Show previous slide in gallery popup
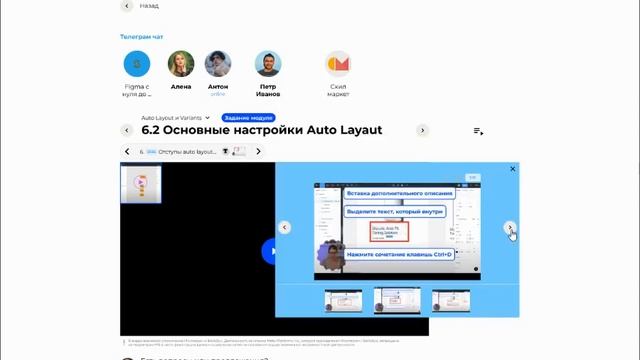640x360 pixels. pyautogui.click(x=284, y=227)
